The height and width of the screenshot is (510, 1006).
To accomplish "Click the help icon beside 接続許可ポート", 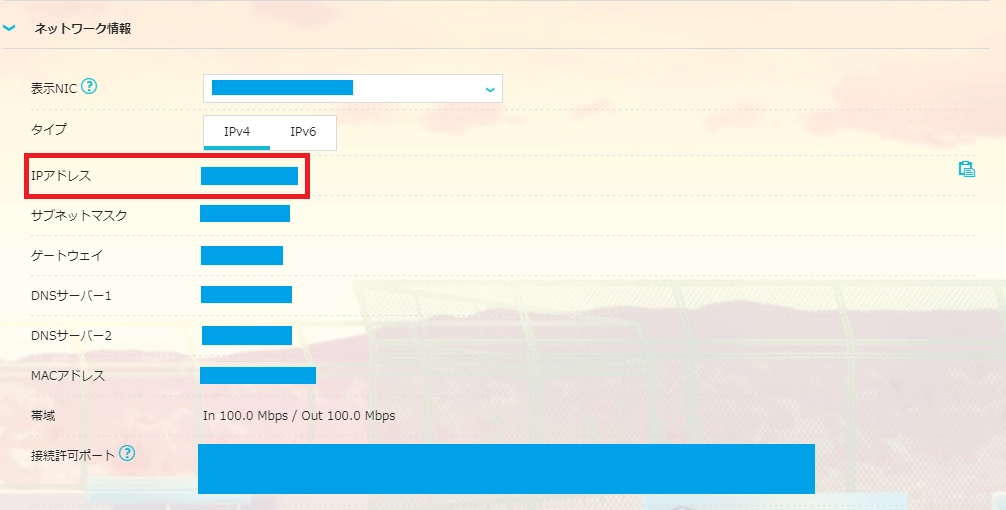I will (x=127, y=454).
